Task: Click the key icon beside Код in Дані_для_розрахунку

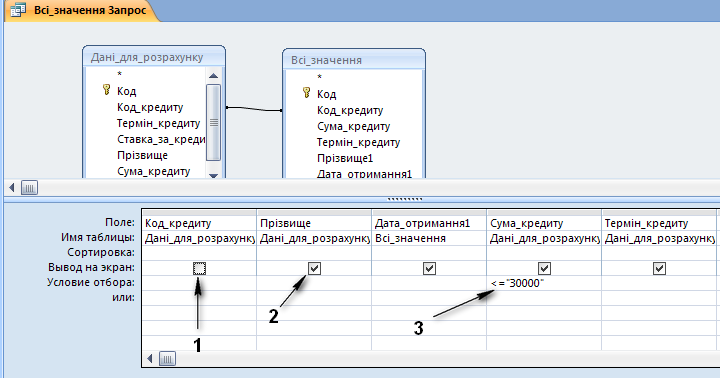Action: click(x=107, y=90)
